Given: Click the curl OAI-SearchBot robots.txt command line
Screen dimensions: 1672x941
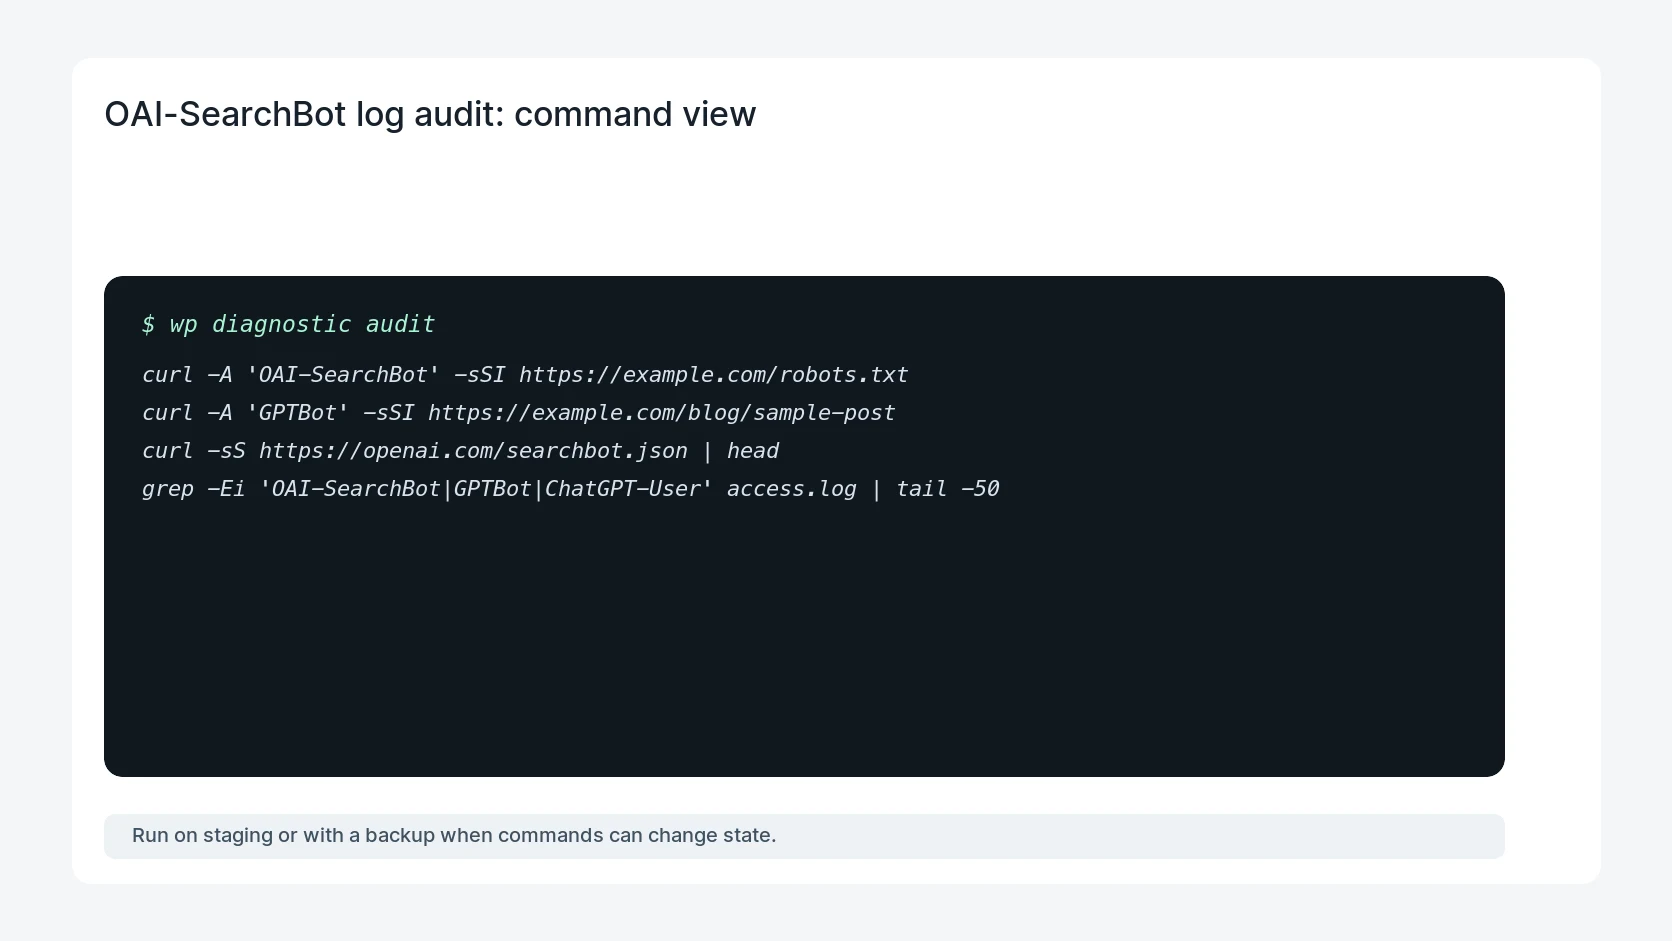Looking at the screenshot, I should point(525,375).
